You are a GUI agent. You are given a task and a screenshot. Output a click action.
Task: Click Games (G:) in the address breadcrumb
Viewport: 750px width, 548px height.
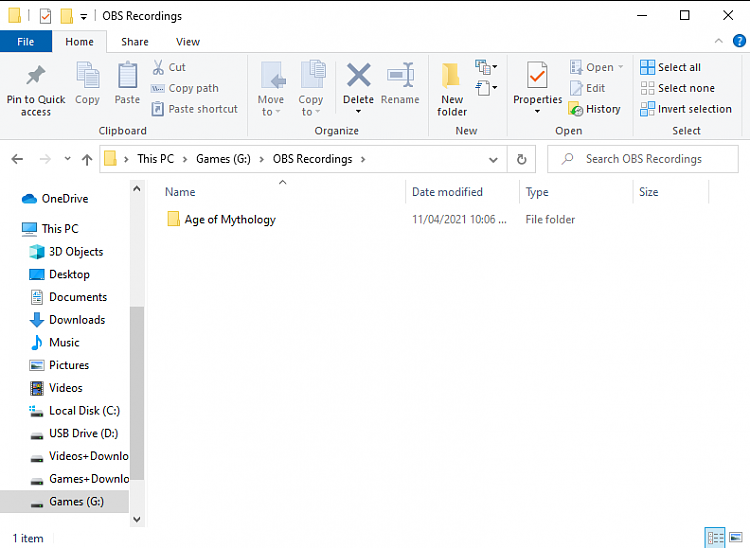click(x=223, y=159)
